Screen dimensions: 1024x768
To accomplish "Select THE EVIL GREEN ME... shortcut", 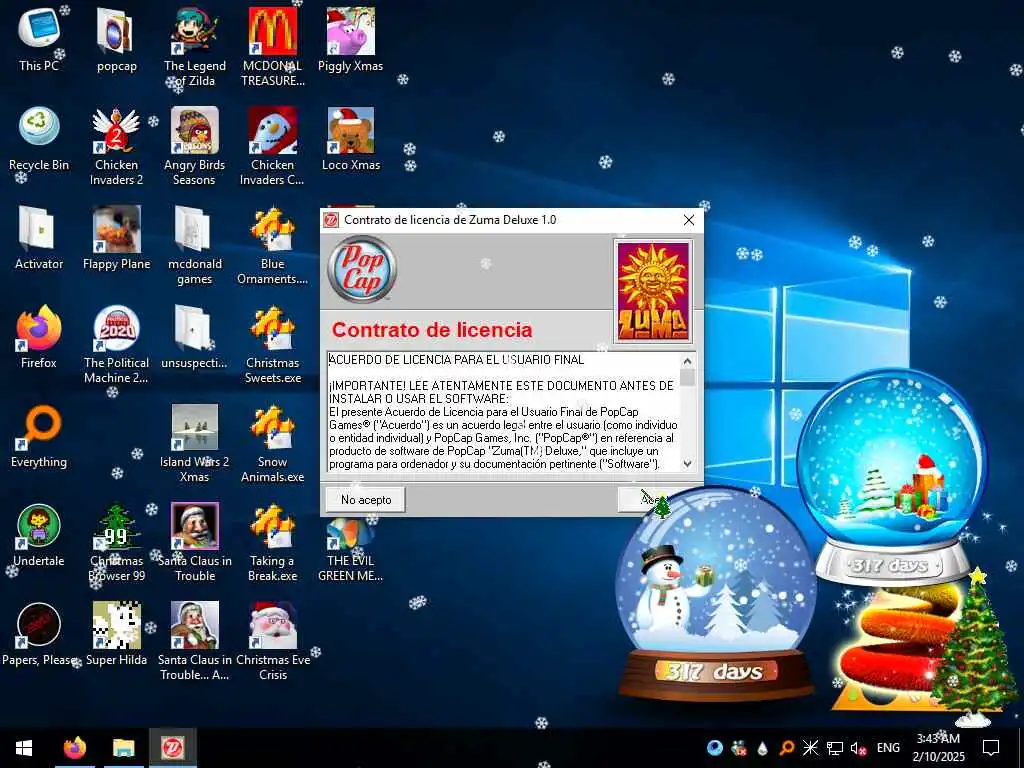I will tap(351, 549).
